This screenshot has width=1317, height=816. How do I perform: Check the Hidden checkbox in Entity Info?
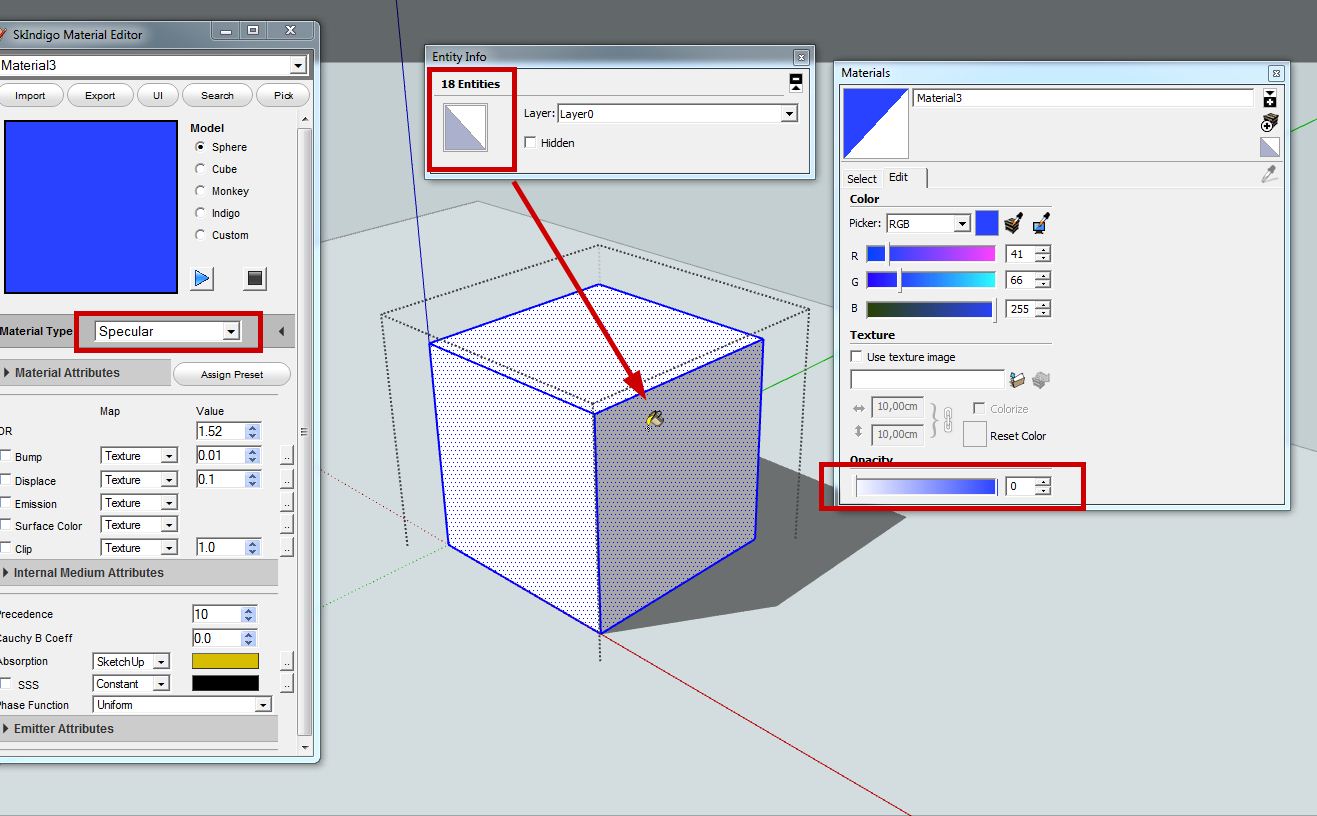tap(530, 143)
